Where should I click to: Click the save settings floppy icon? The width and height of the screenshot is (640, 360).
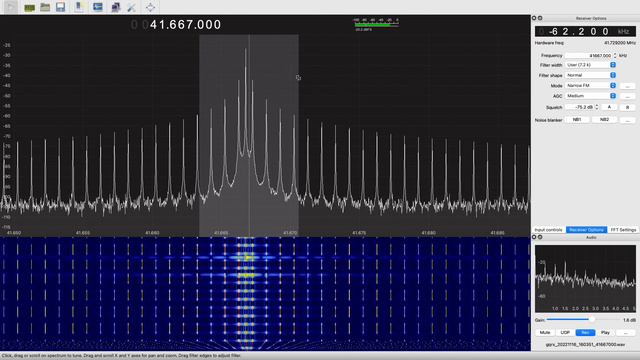pyautogui.click(x=60, y=7)
